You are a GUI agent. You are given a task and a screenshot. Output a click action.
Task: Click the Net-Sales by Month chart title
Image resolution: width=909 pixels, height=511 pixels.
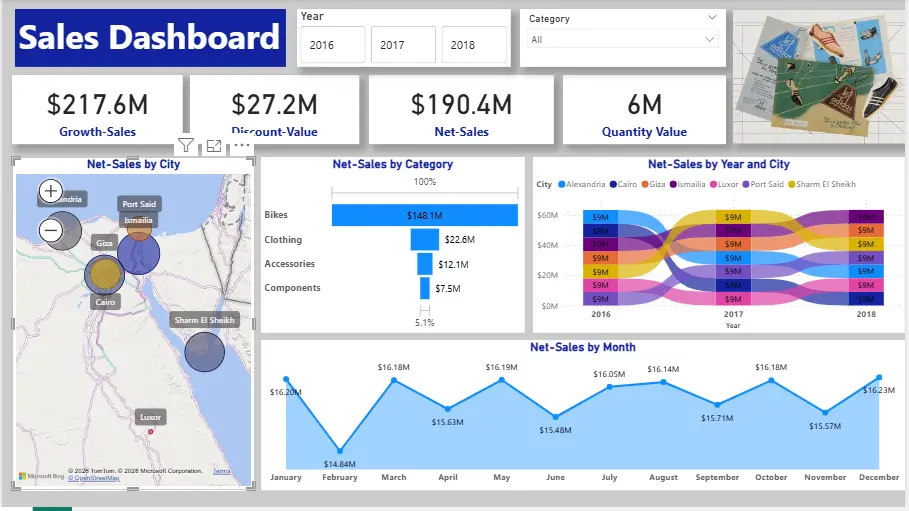click(x=583, y=347)
